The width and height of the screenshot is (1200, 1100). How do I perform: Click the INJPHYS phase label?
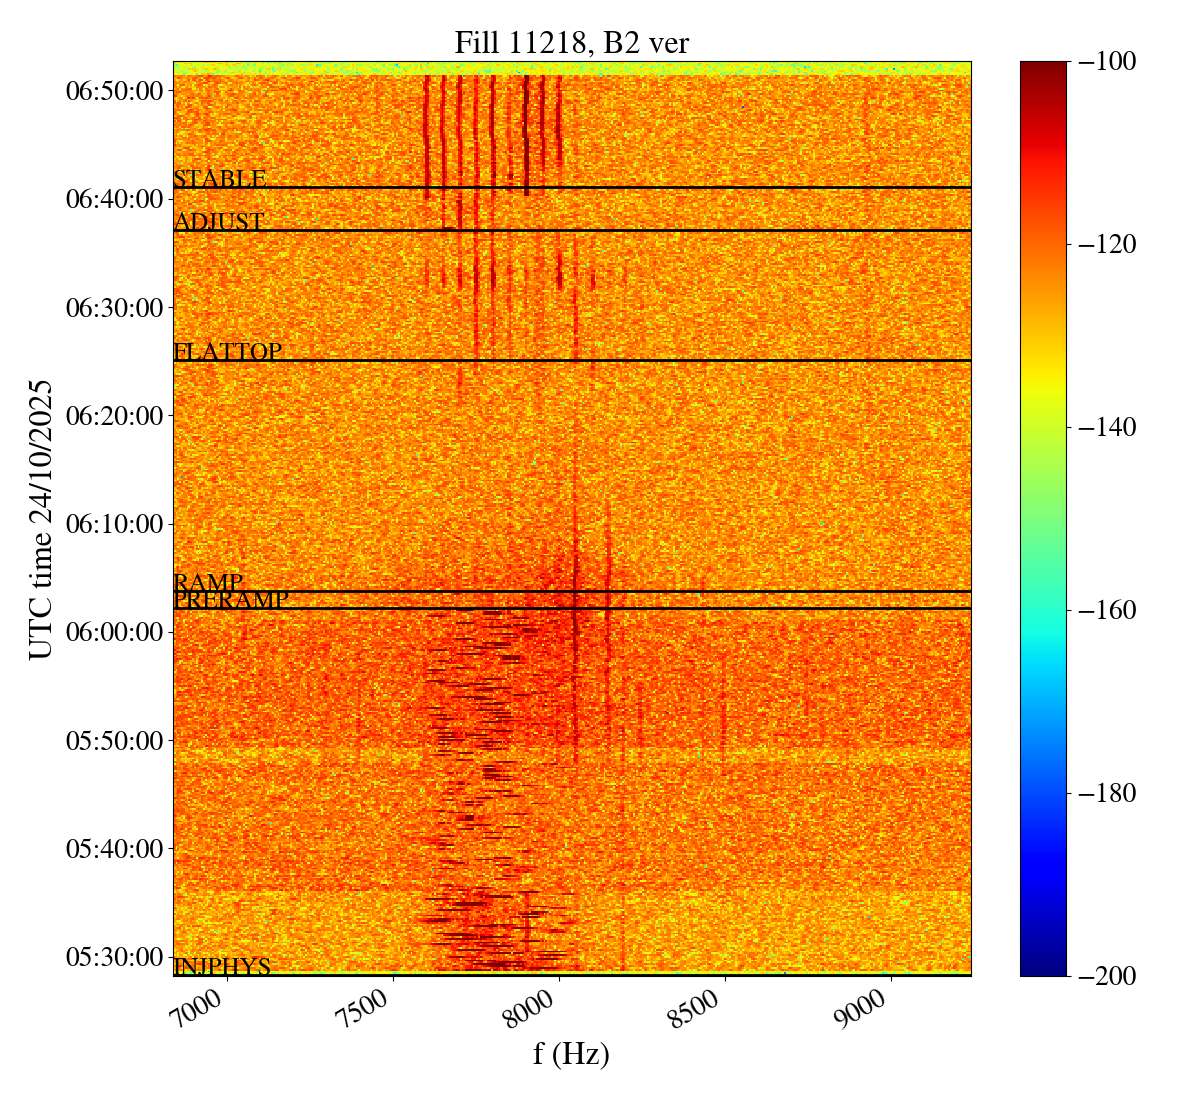(x=222, y=967)
